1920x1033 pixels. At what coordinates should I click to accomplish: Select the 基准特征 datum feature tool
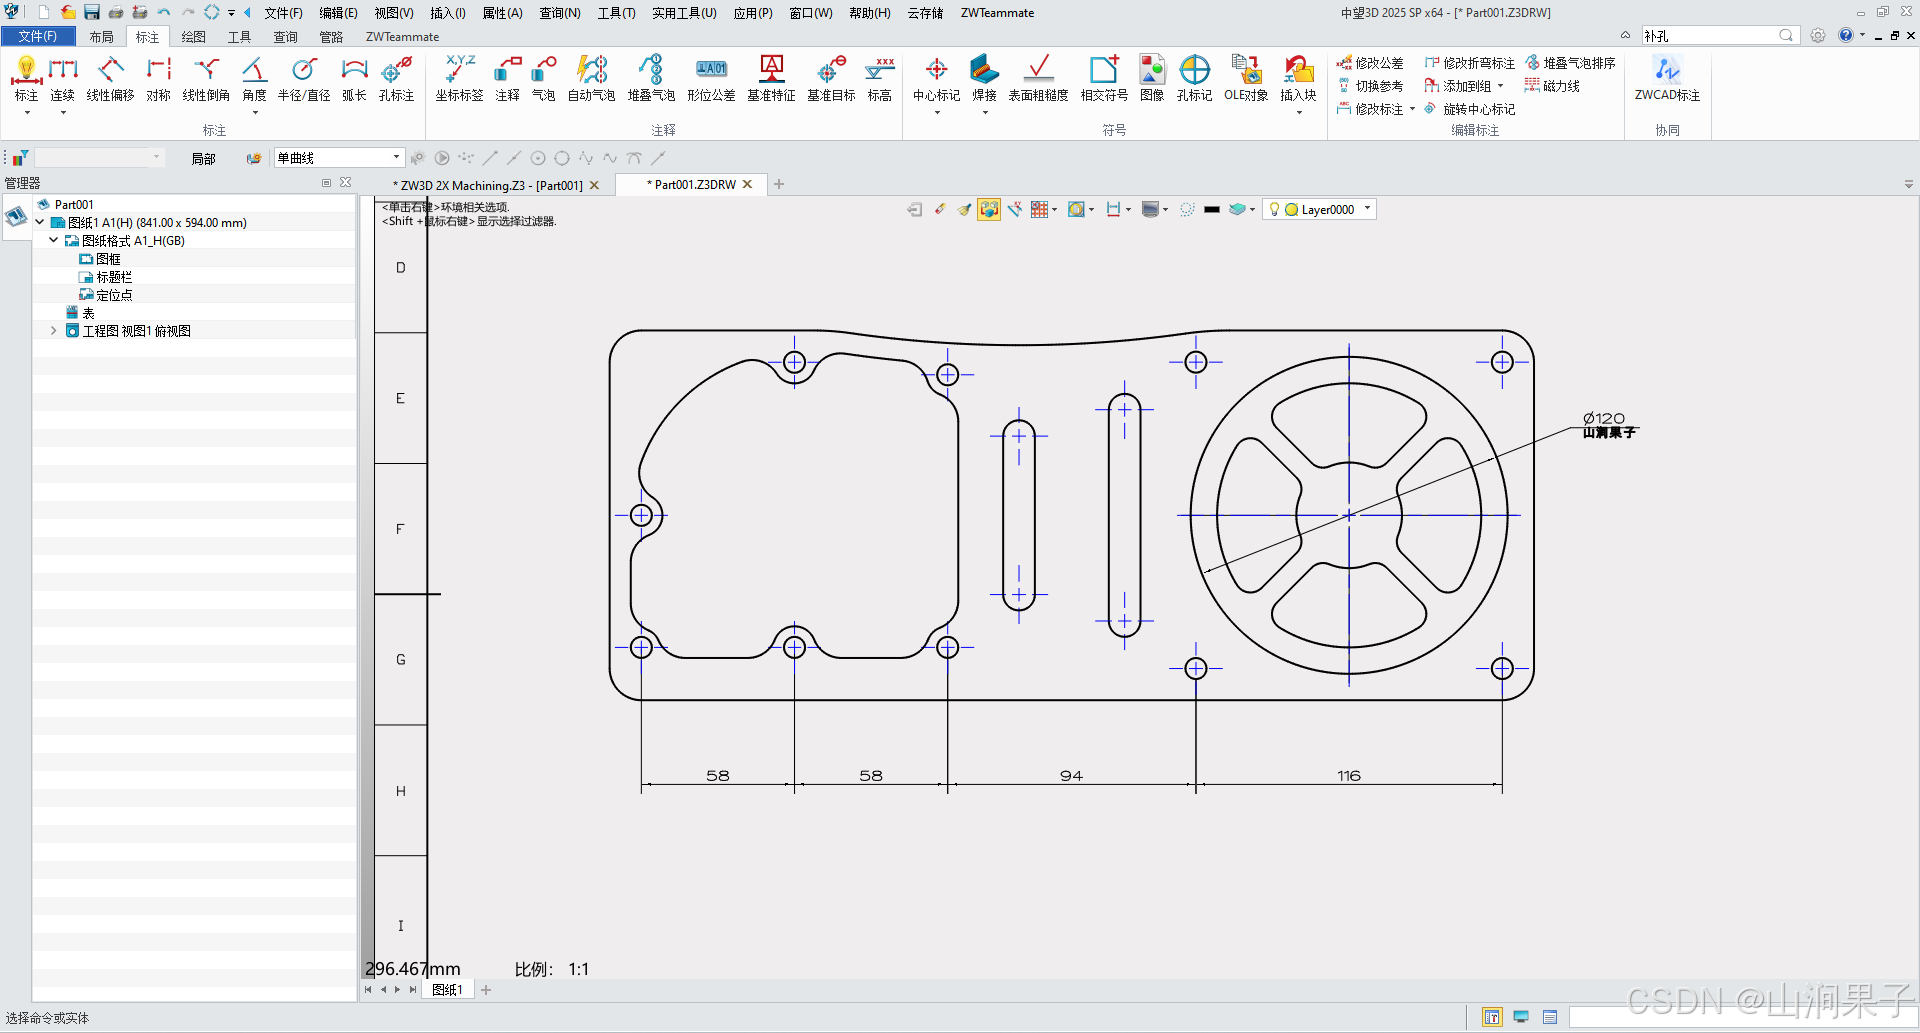[771, 79]
